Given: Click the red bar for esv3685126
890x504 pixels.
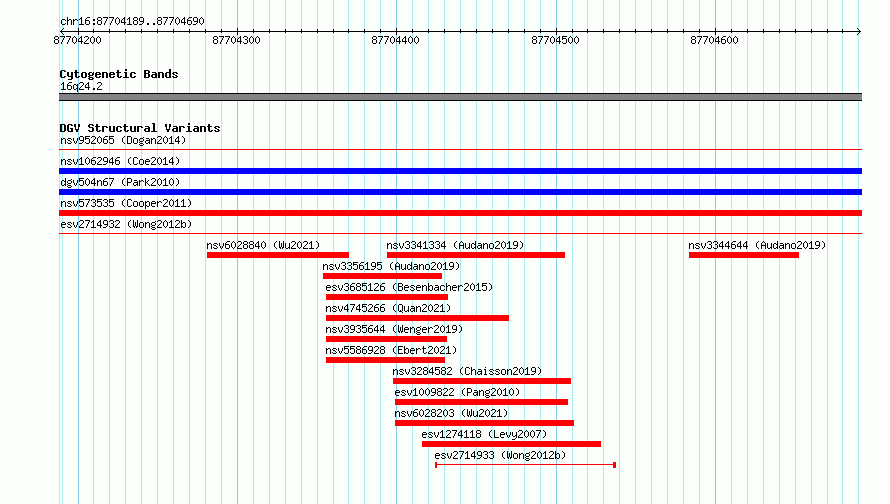Looking at the screenshot, I should coord(387,297).
